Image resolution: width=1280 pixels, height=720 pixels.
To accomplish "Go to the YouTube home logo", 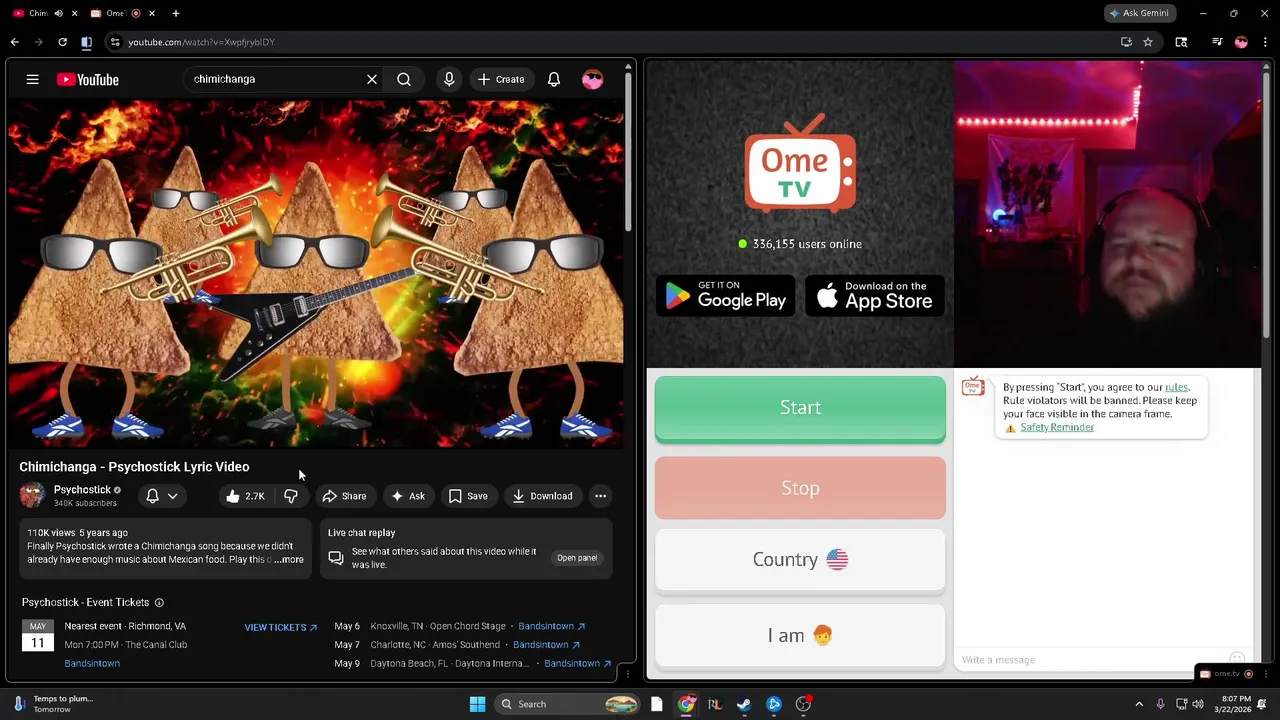I will (88, 79).
